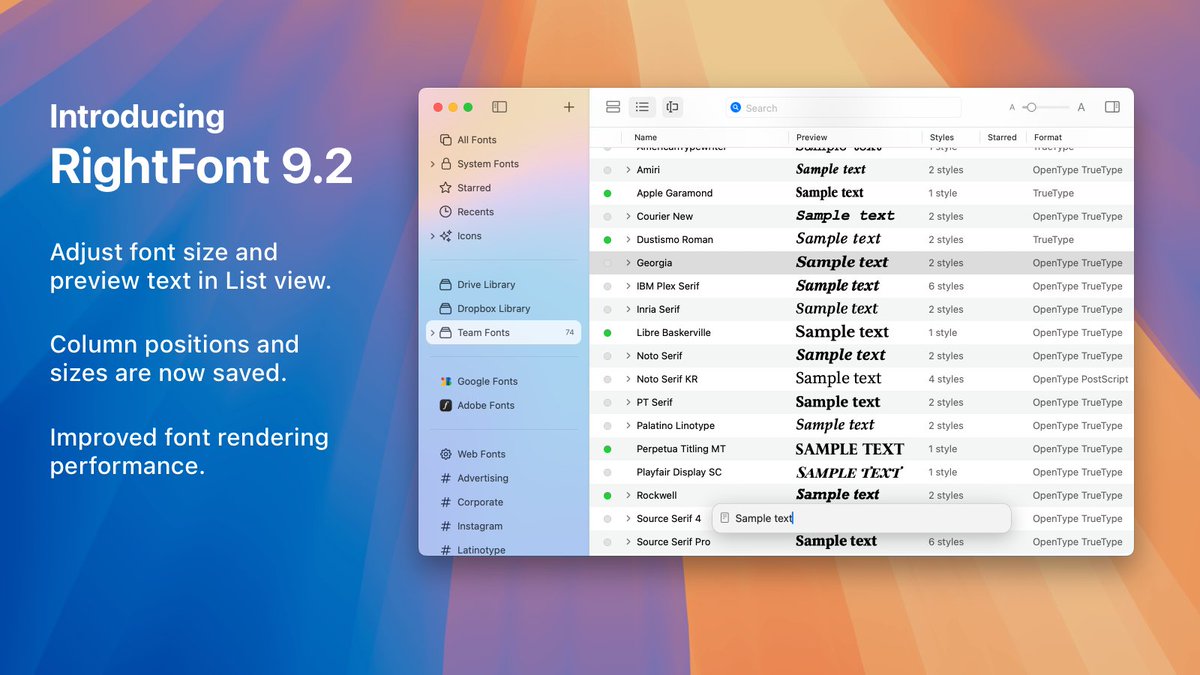The width and height of the screenshot is (1200, 675).
Task: Deactivate Perpetua Titling MT via its green dot
Action: pyautogui.click(x=607, y=449)
